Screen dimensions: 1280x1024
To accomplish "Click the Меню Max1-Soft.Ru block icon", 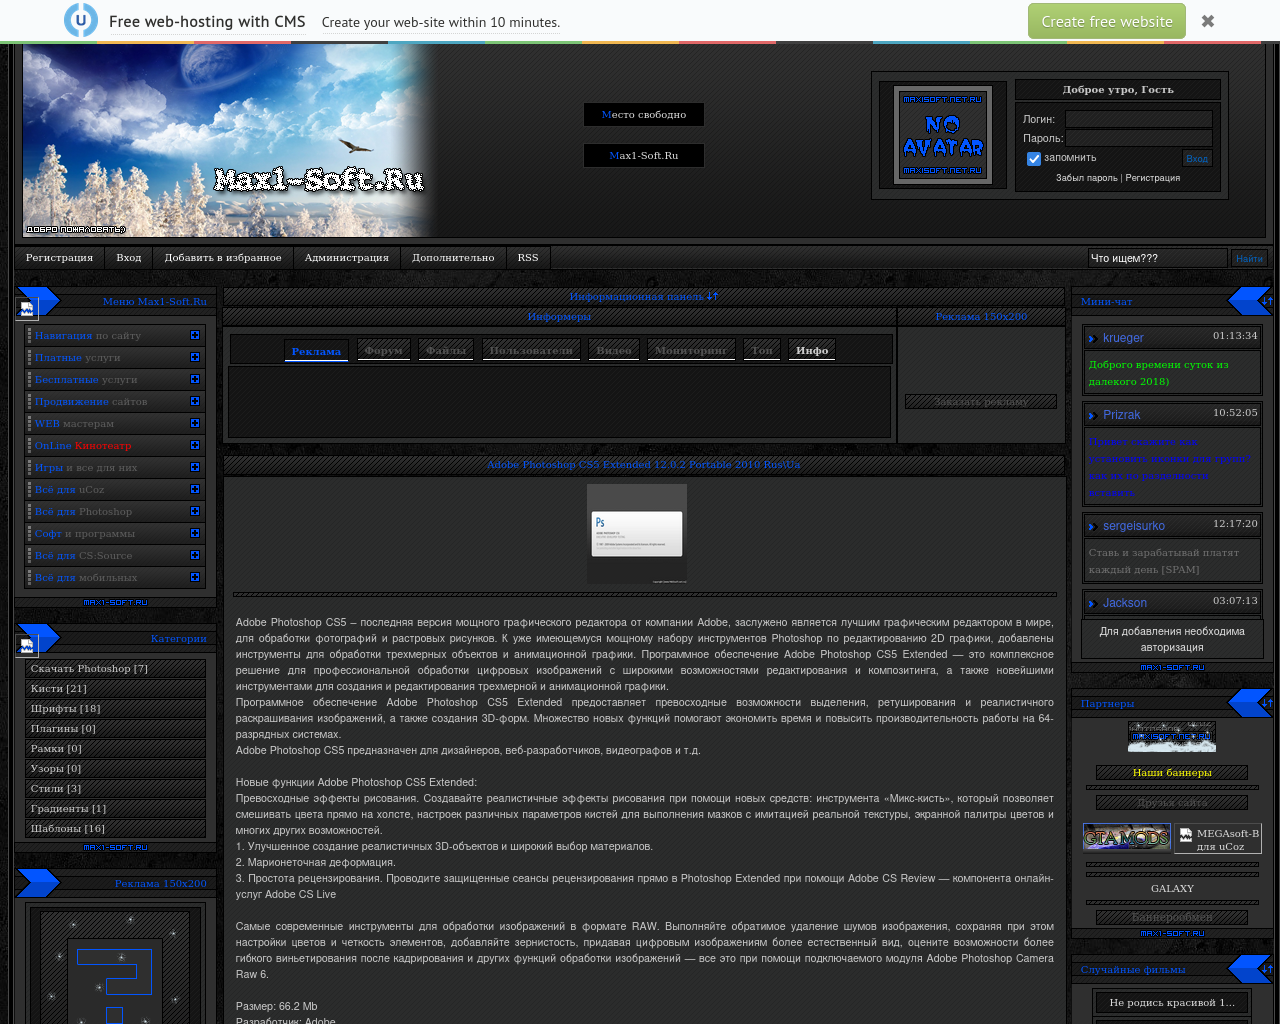I will pos(27,308).
